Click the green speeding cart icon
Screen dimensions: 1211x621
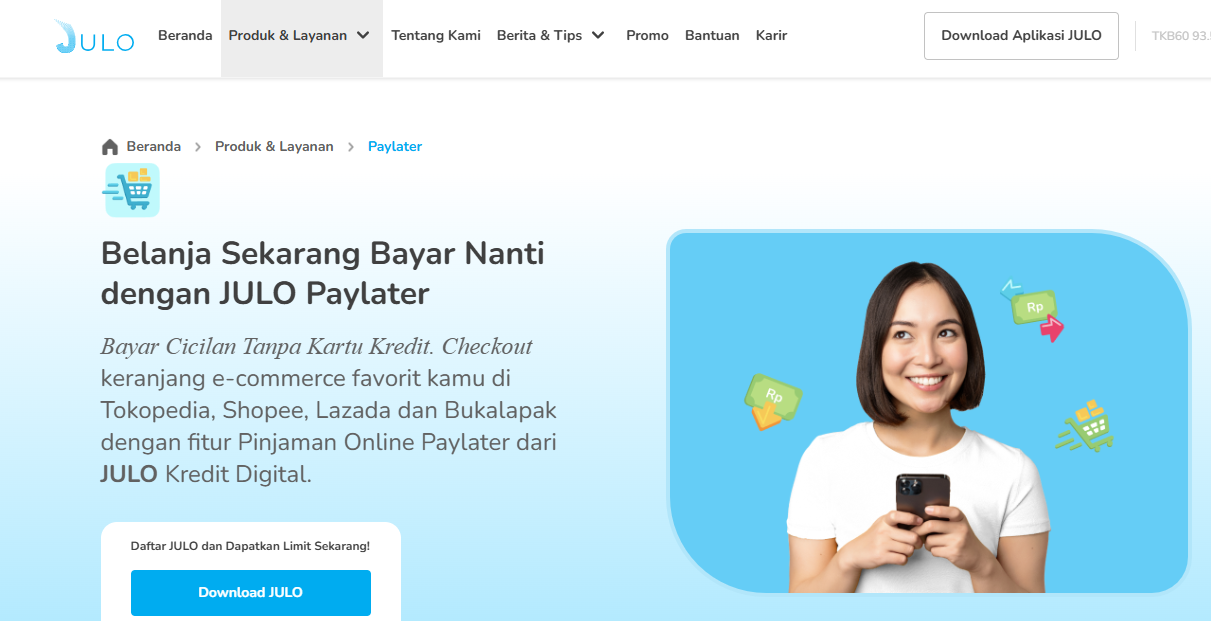(1085, 427)
